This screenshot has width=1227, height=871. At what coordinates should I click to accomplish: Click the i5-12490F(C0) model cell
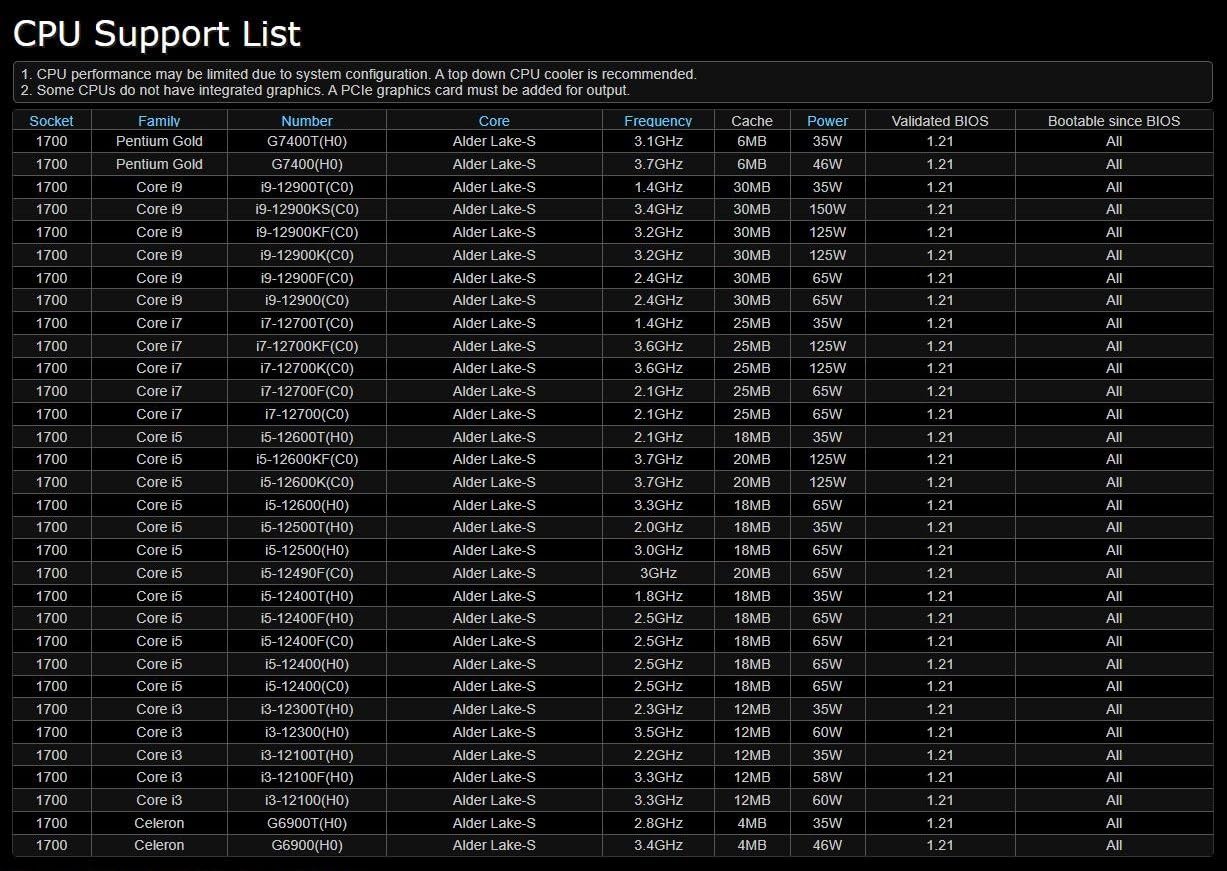click(307, 573)
